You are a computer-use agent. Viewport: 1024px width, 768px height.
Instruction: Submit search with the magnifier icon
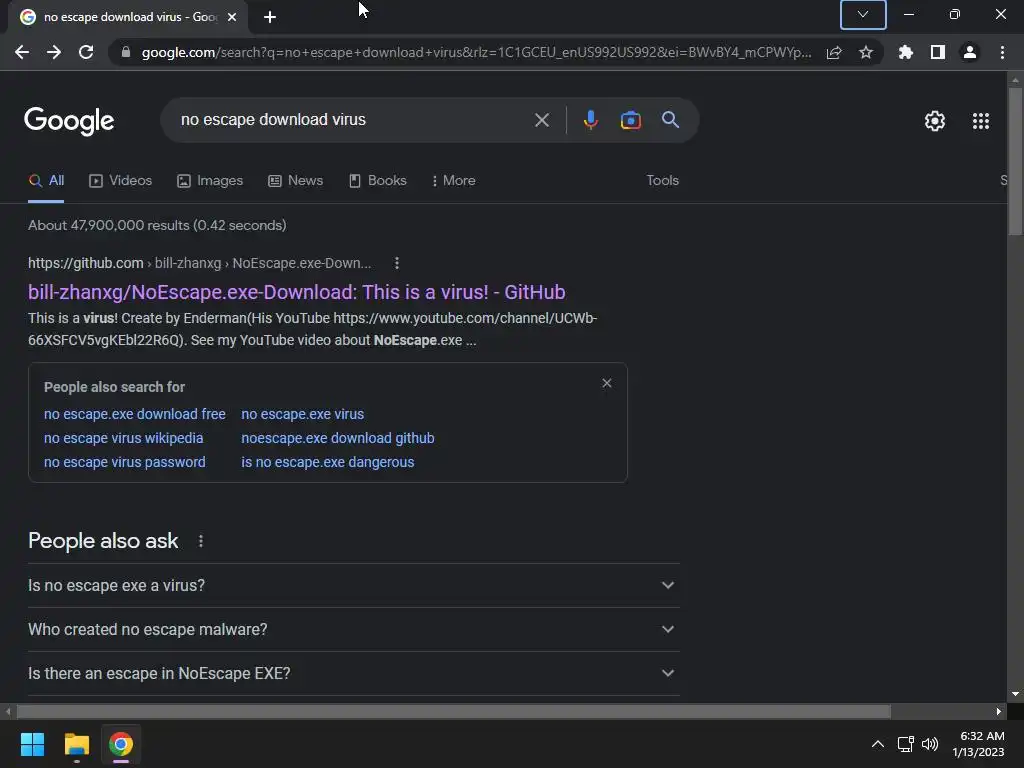tap(671, 120)
